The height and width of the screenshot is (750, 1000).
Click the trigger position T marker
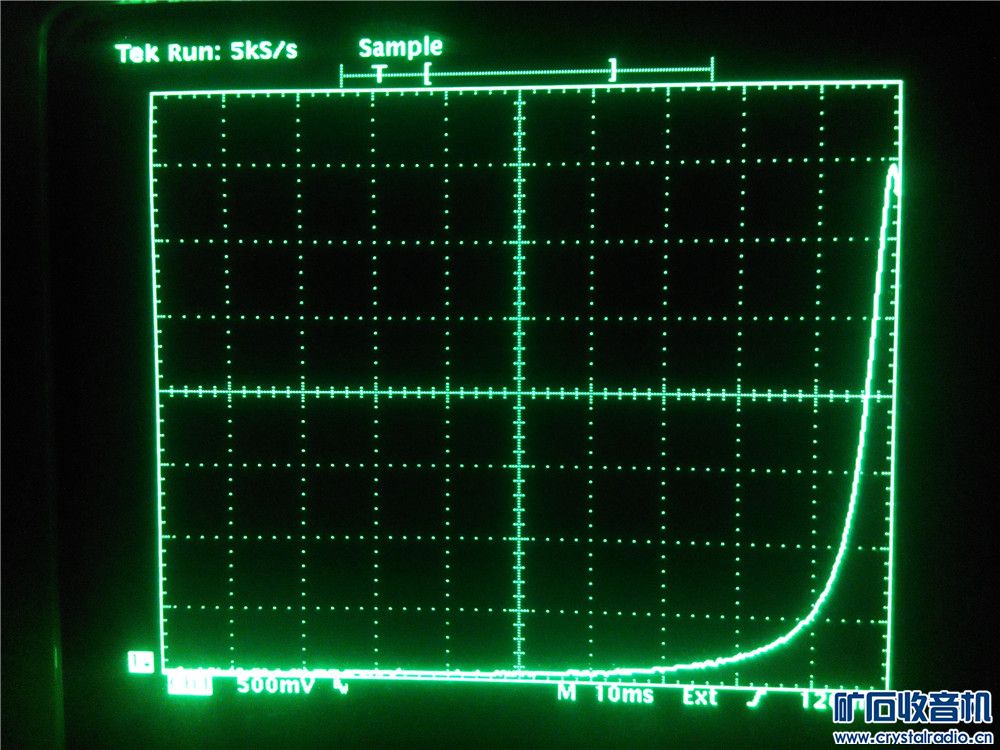coord(379,75)
